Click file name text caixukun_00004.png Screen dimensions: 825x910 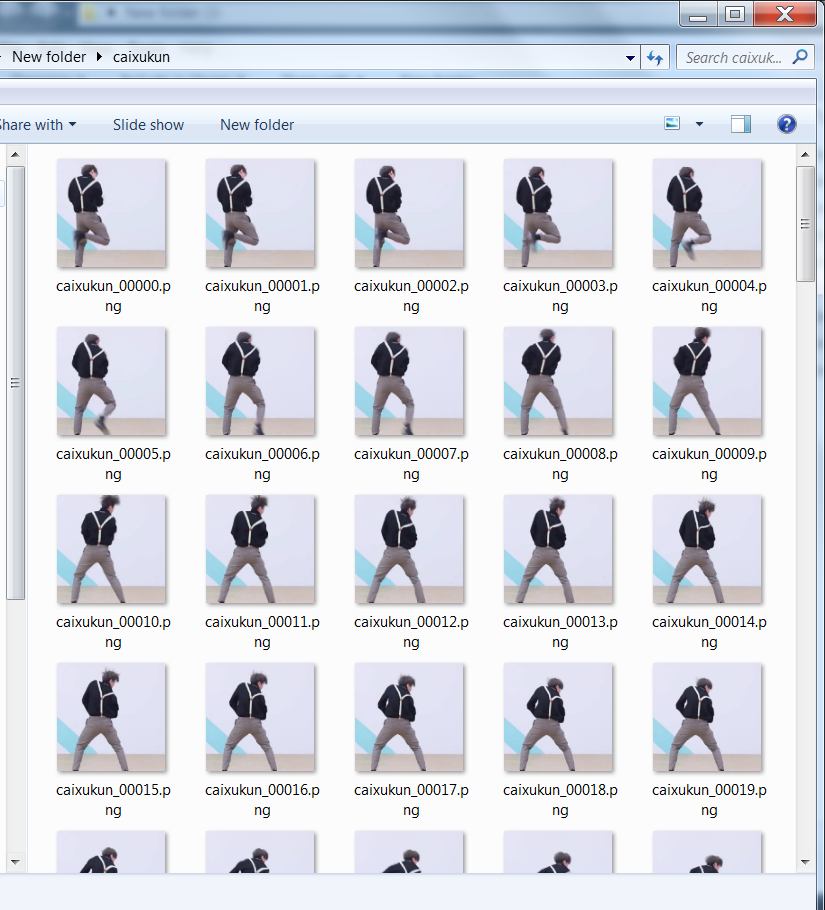pyautogui.click(x=709, y=296)
